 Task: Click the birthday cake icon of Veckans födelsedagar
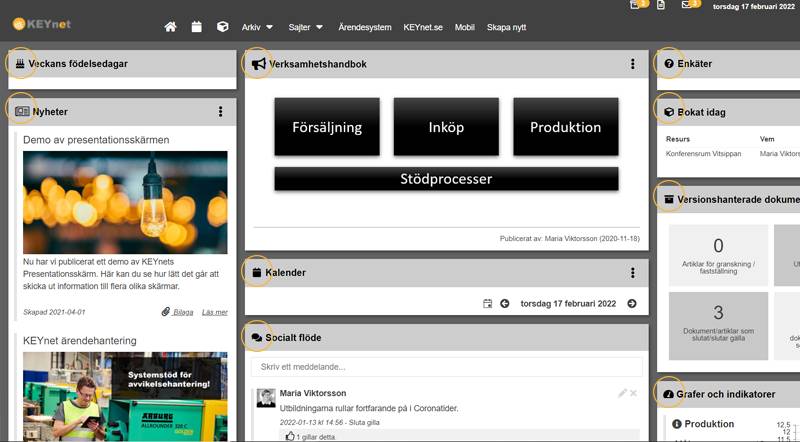pos(20,64)
